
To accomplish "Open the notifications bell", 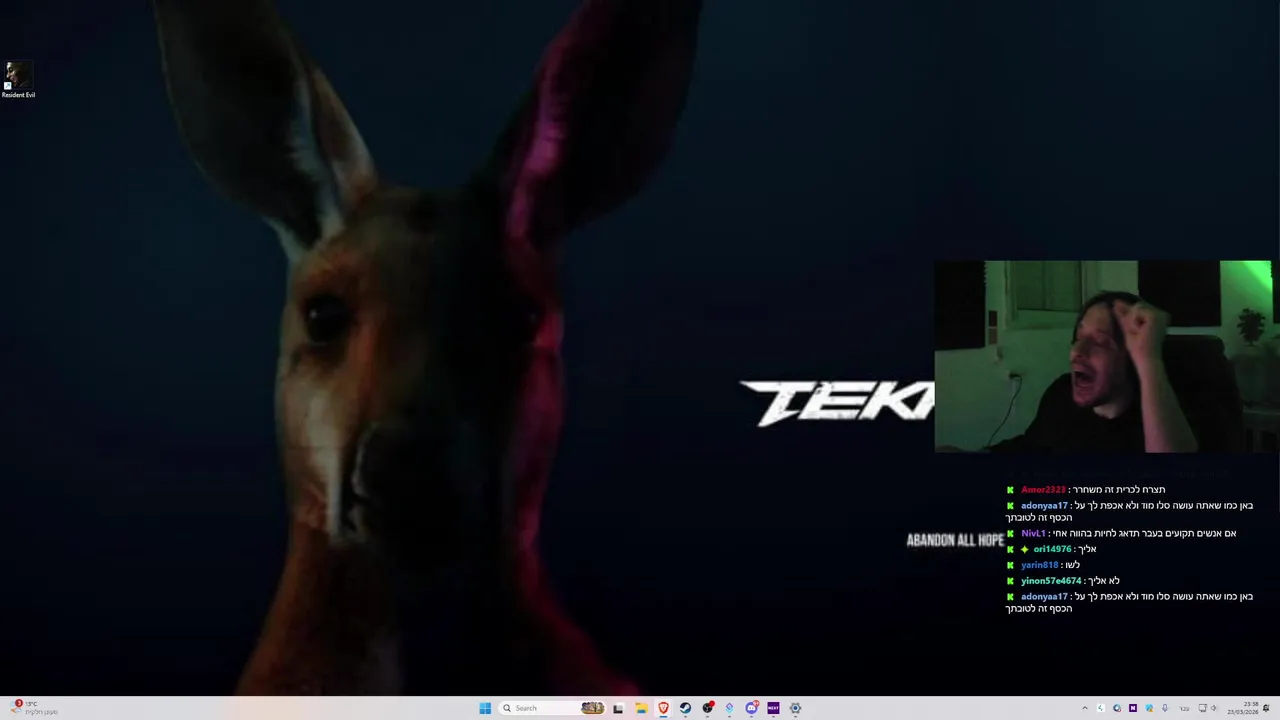I will [x=1266, y=708].
